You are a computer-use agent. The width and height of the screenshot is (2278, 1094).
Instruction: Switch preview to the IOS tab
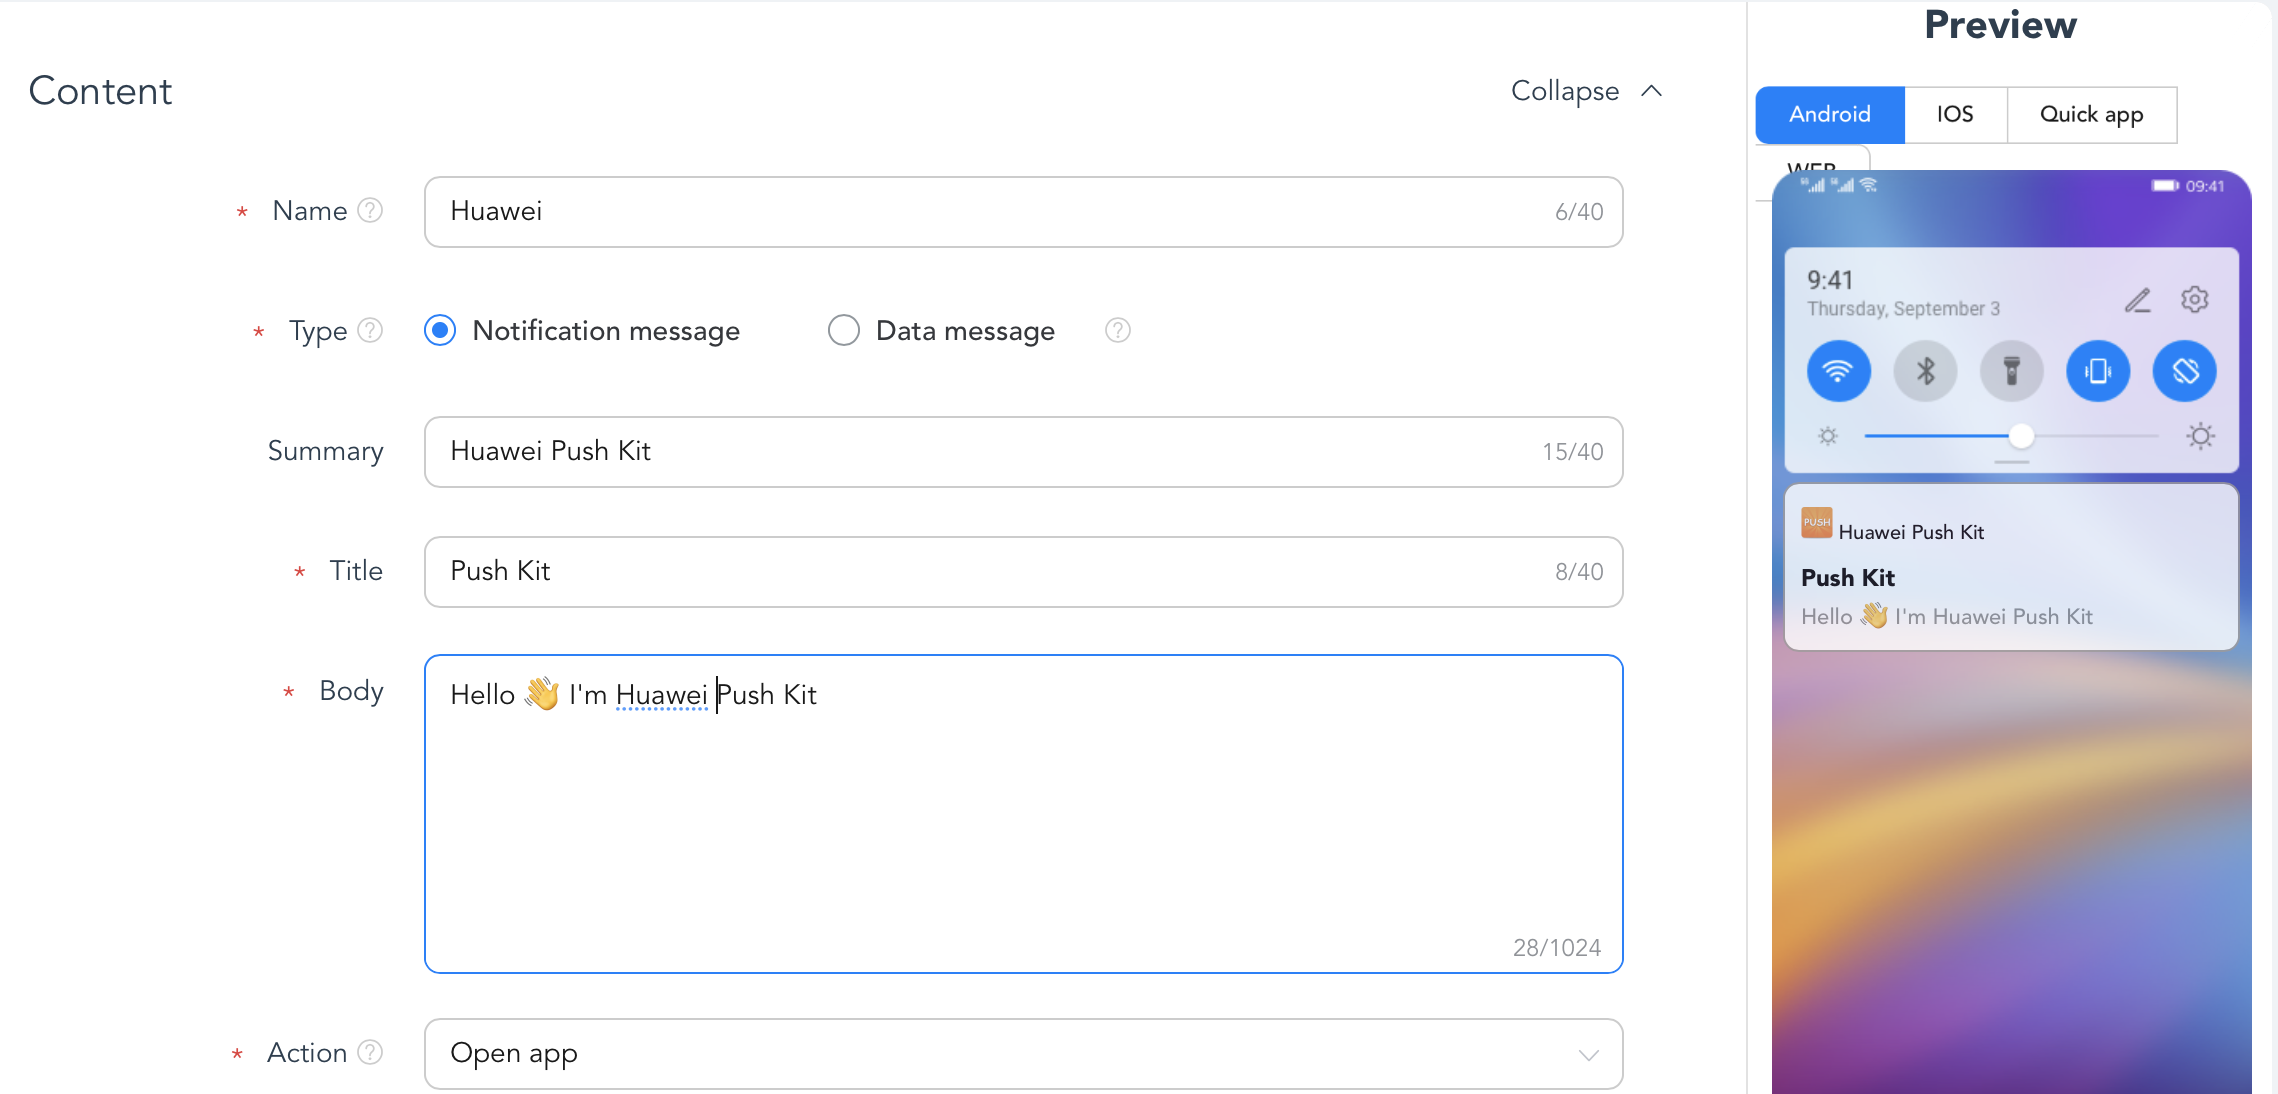click(1955, 115)
